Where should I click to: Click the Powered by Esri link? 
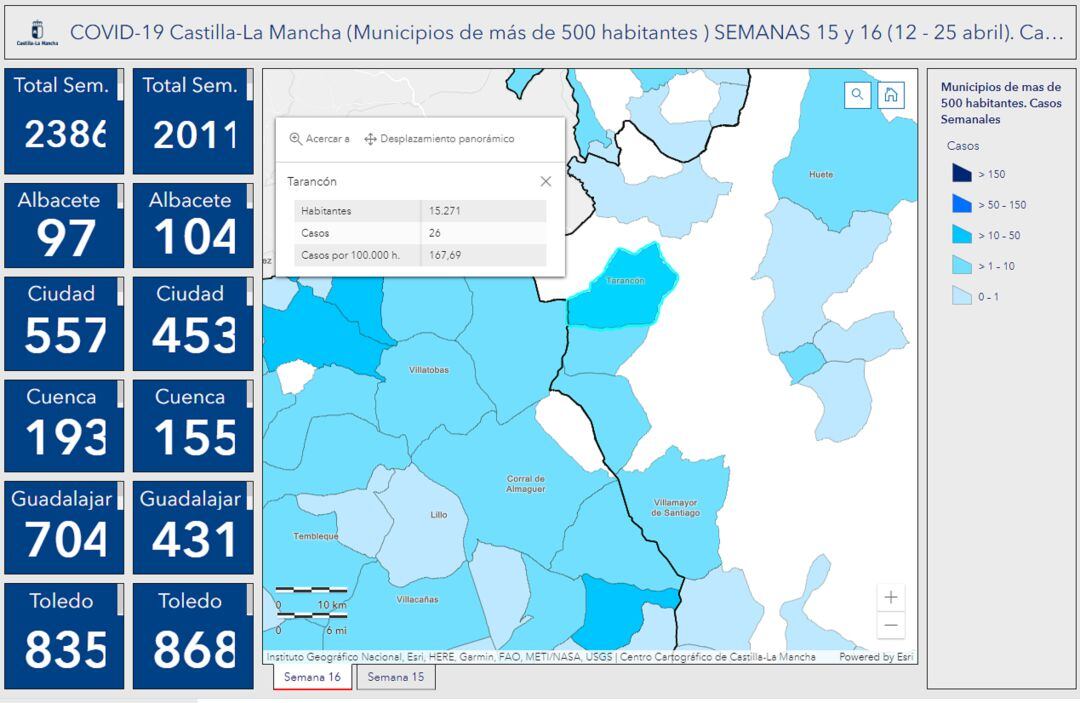pyautogui.click(x=875, y=658)
